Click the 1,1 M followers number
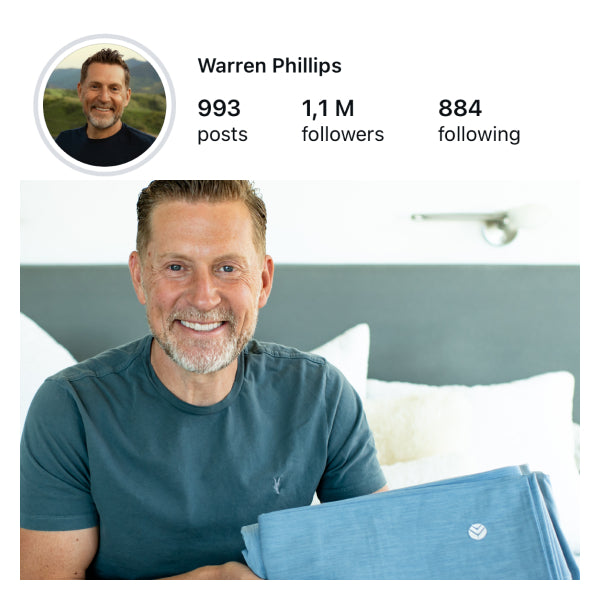This screenshot has height=600, width=600. (x=328, y=108)
